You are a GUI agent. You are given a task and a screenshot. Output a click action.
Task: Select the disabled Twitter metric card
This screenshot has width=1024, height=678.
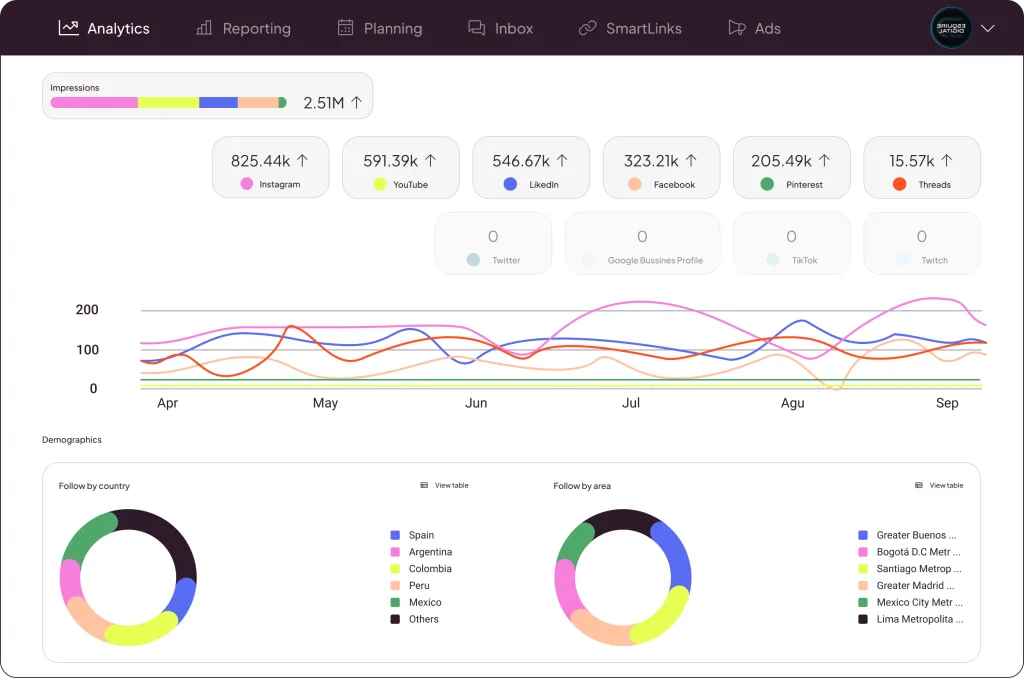point(493,243)
